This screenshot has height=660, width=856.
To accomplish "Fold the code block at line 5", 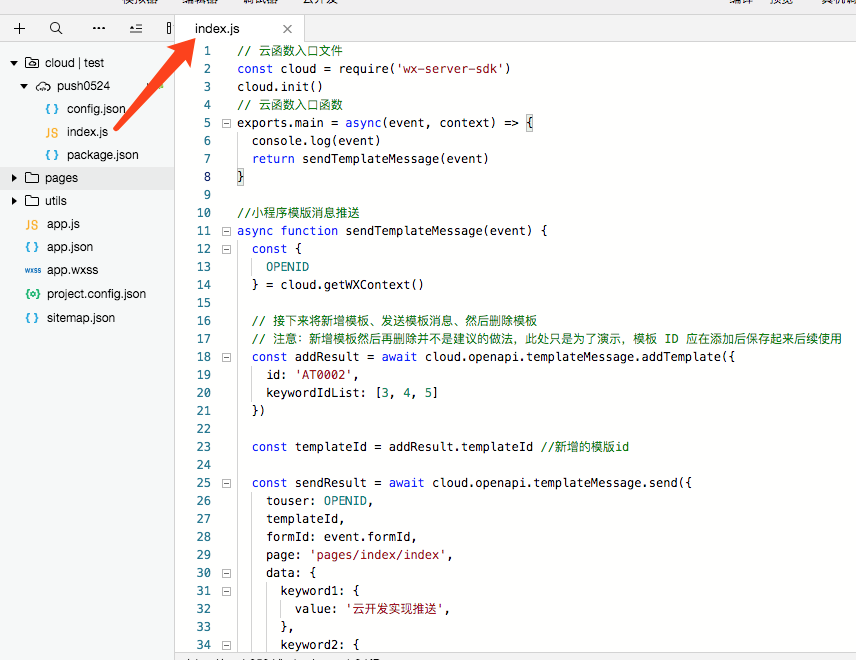I will pyautogui.click(x=226, y=123).
